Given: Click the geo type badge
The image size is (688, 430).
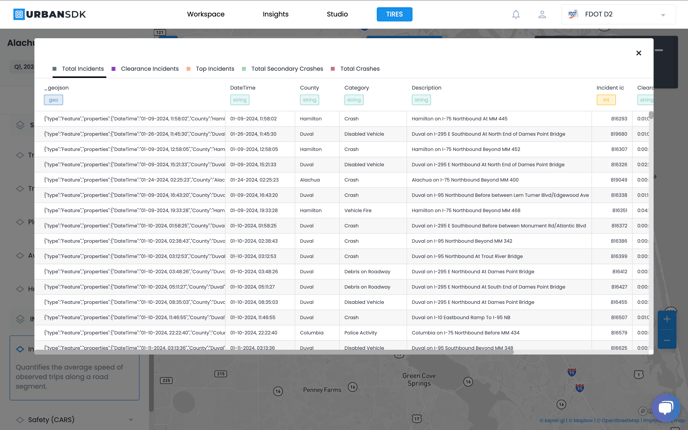Looking at the screenshot, I should [x=54, y=100].
